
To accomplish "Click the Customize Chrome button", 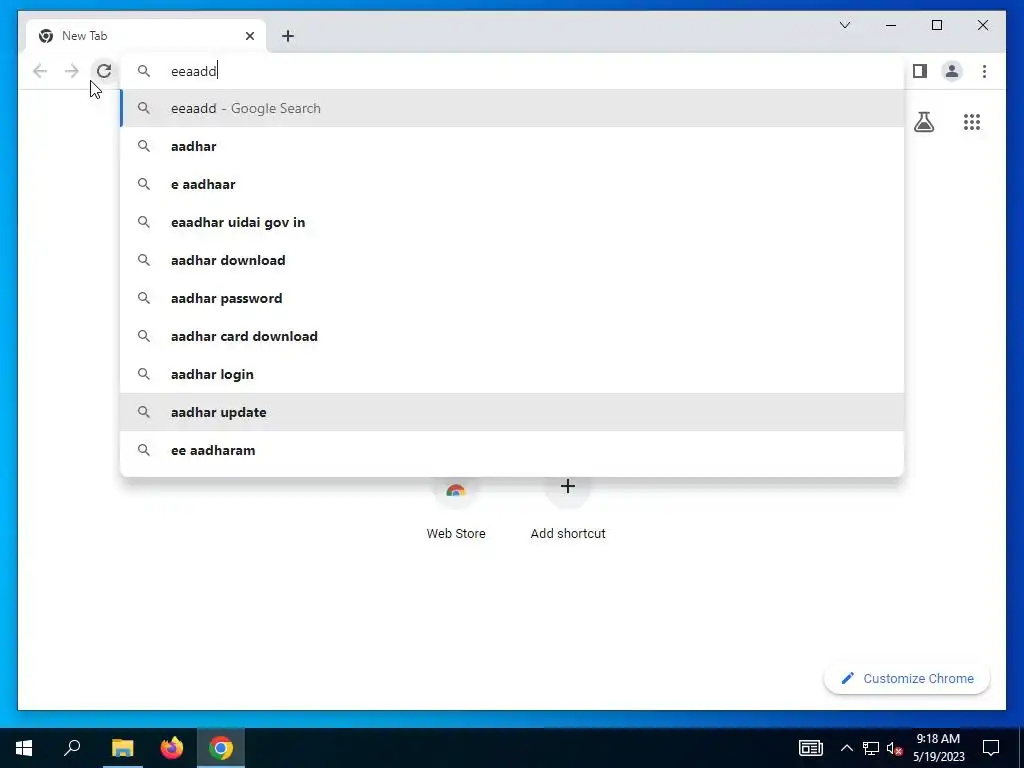I will click(907, 679).
